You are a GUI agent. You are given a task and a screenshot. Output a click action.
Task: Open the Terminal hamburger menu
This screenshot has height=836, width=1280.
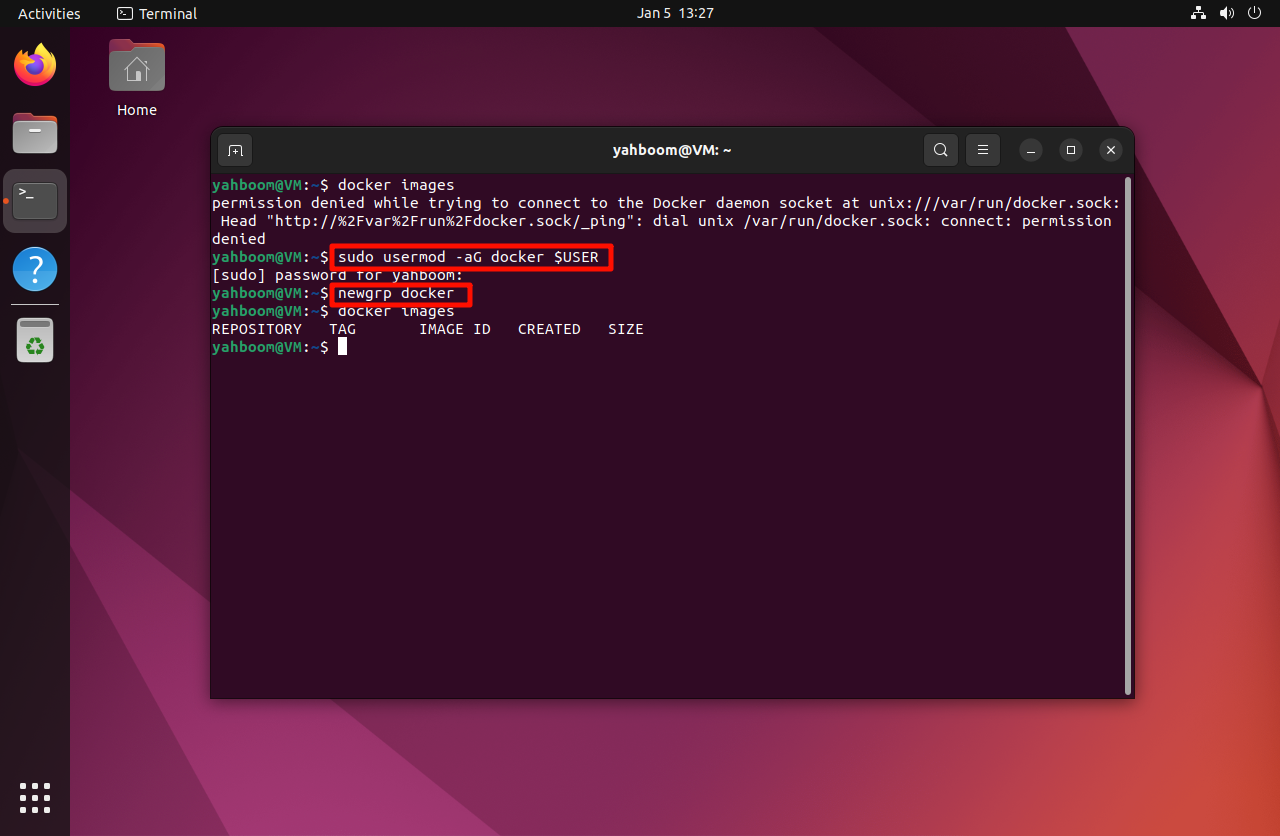tap(982, 149)
